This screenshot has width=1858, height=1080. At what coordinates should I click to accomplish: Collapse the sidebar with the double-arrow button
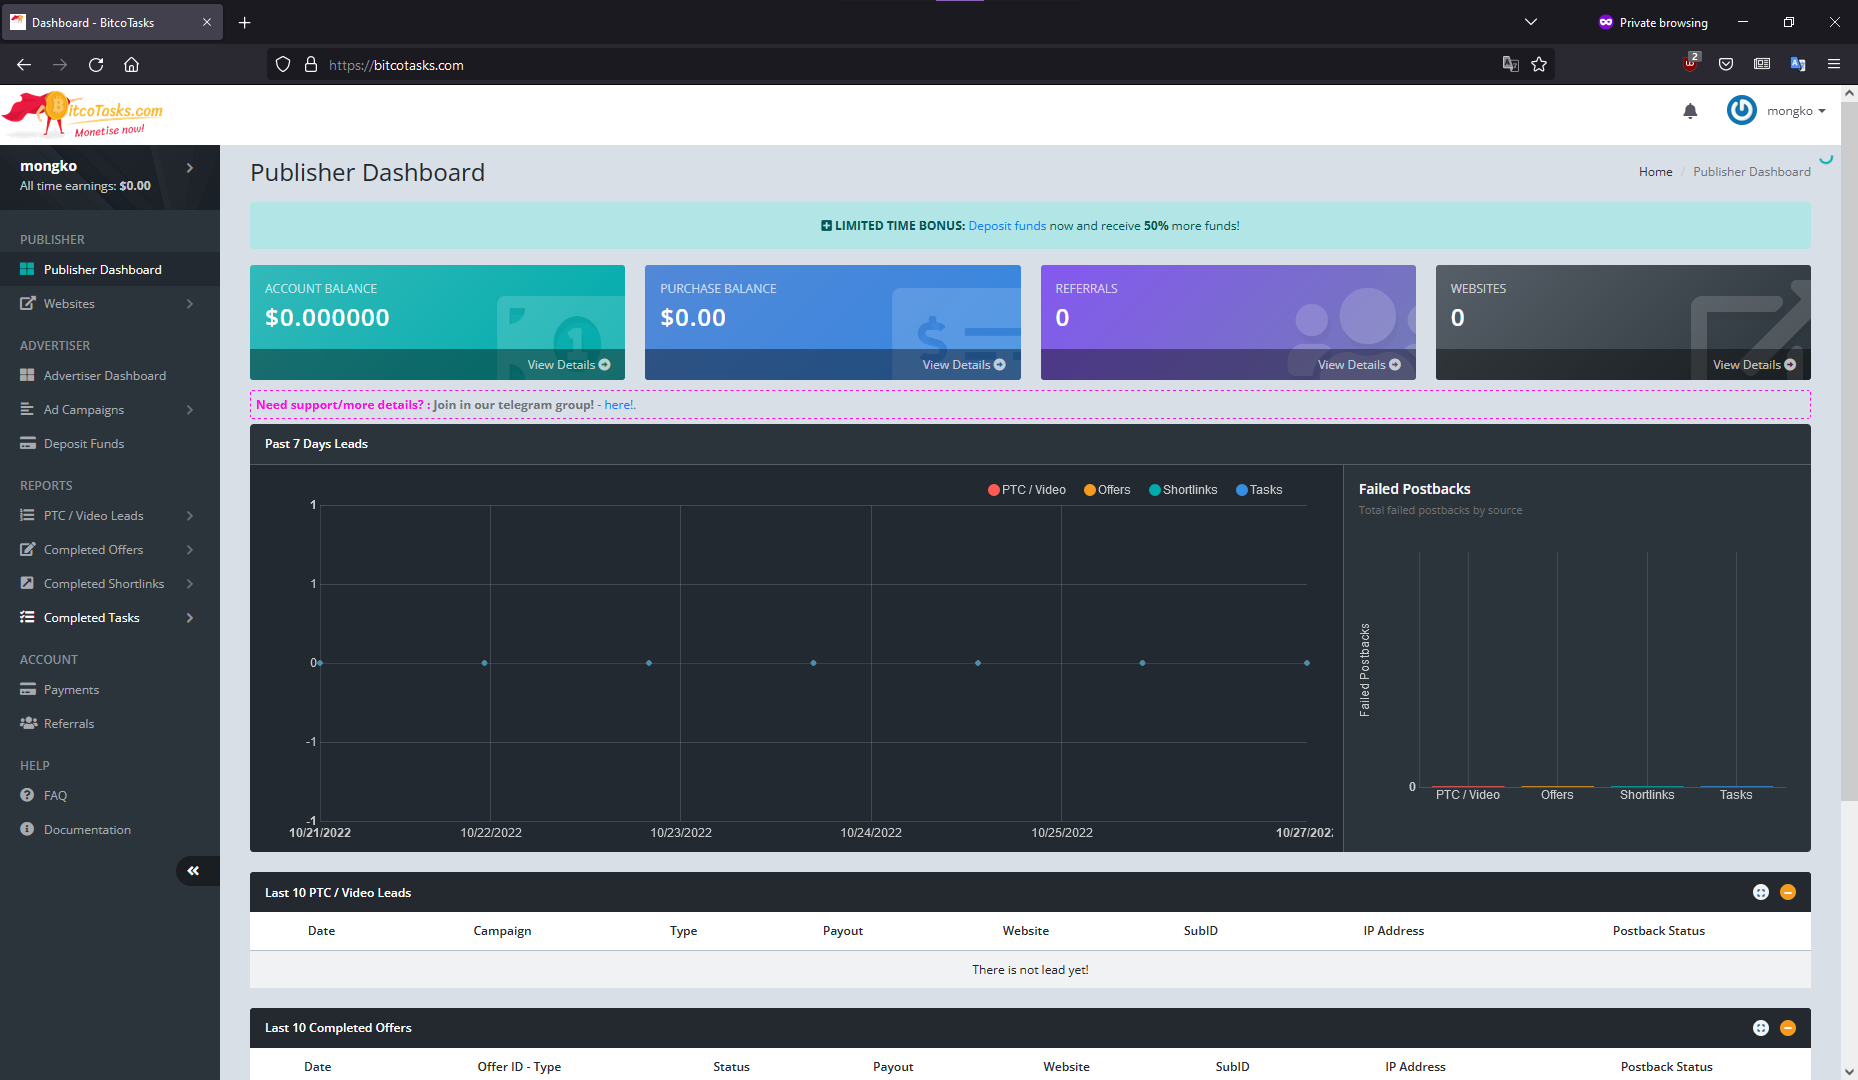[x=195, y=871]
